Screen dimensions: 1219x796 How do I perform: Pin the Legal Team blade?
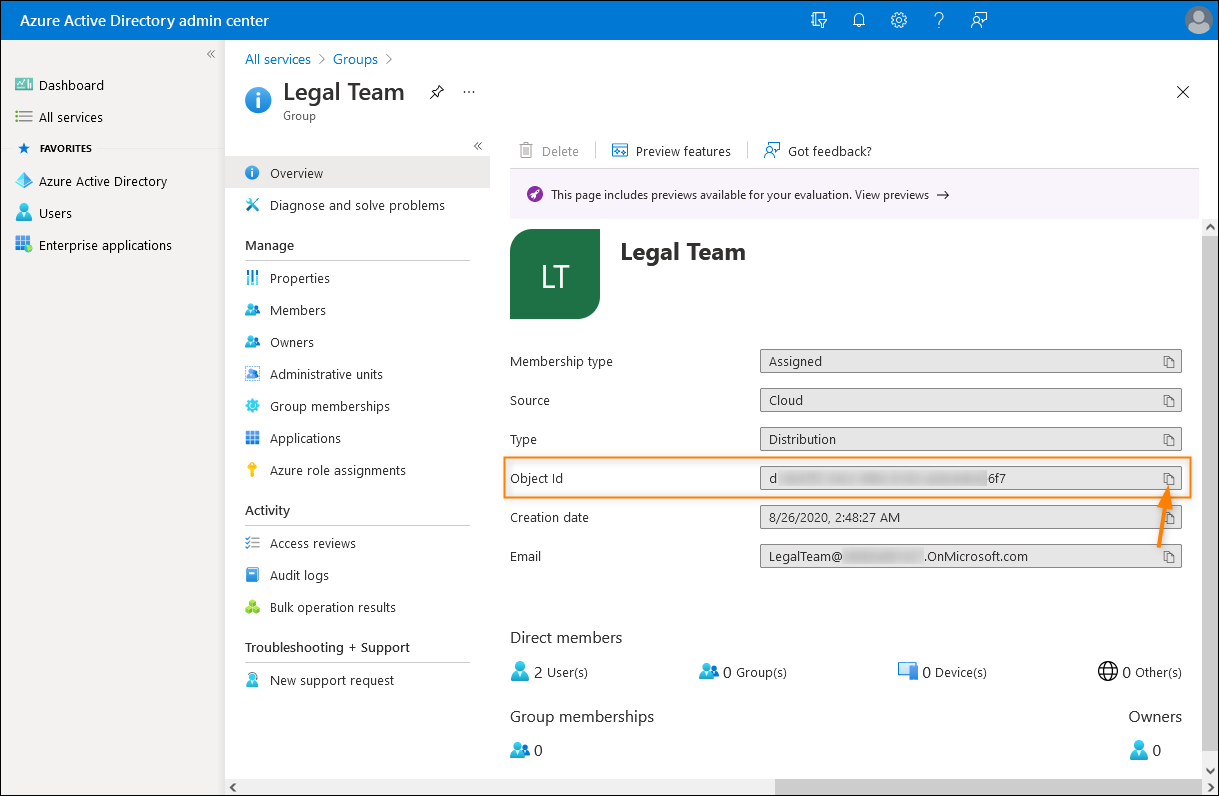[437, 92]
